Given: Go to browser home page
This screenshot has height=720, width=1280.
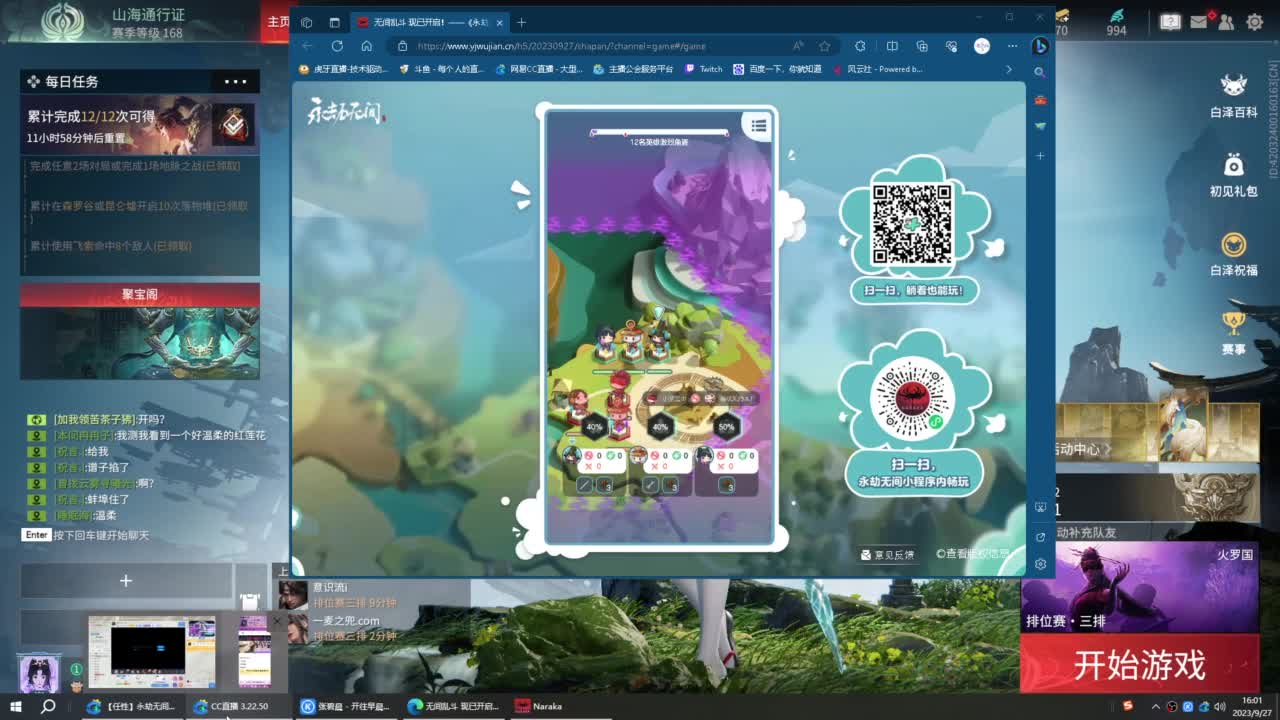Looking at the screenshot, I should pyautogui.click(x=367, y=46).
